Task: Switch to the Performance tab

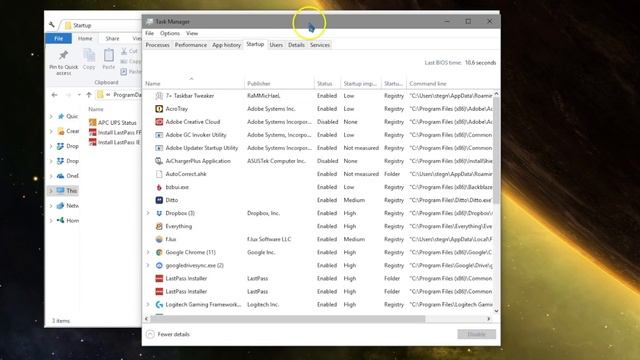Action: (x=191, y=45)
